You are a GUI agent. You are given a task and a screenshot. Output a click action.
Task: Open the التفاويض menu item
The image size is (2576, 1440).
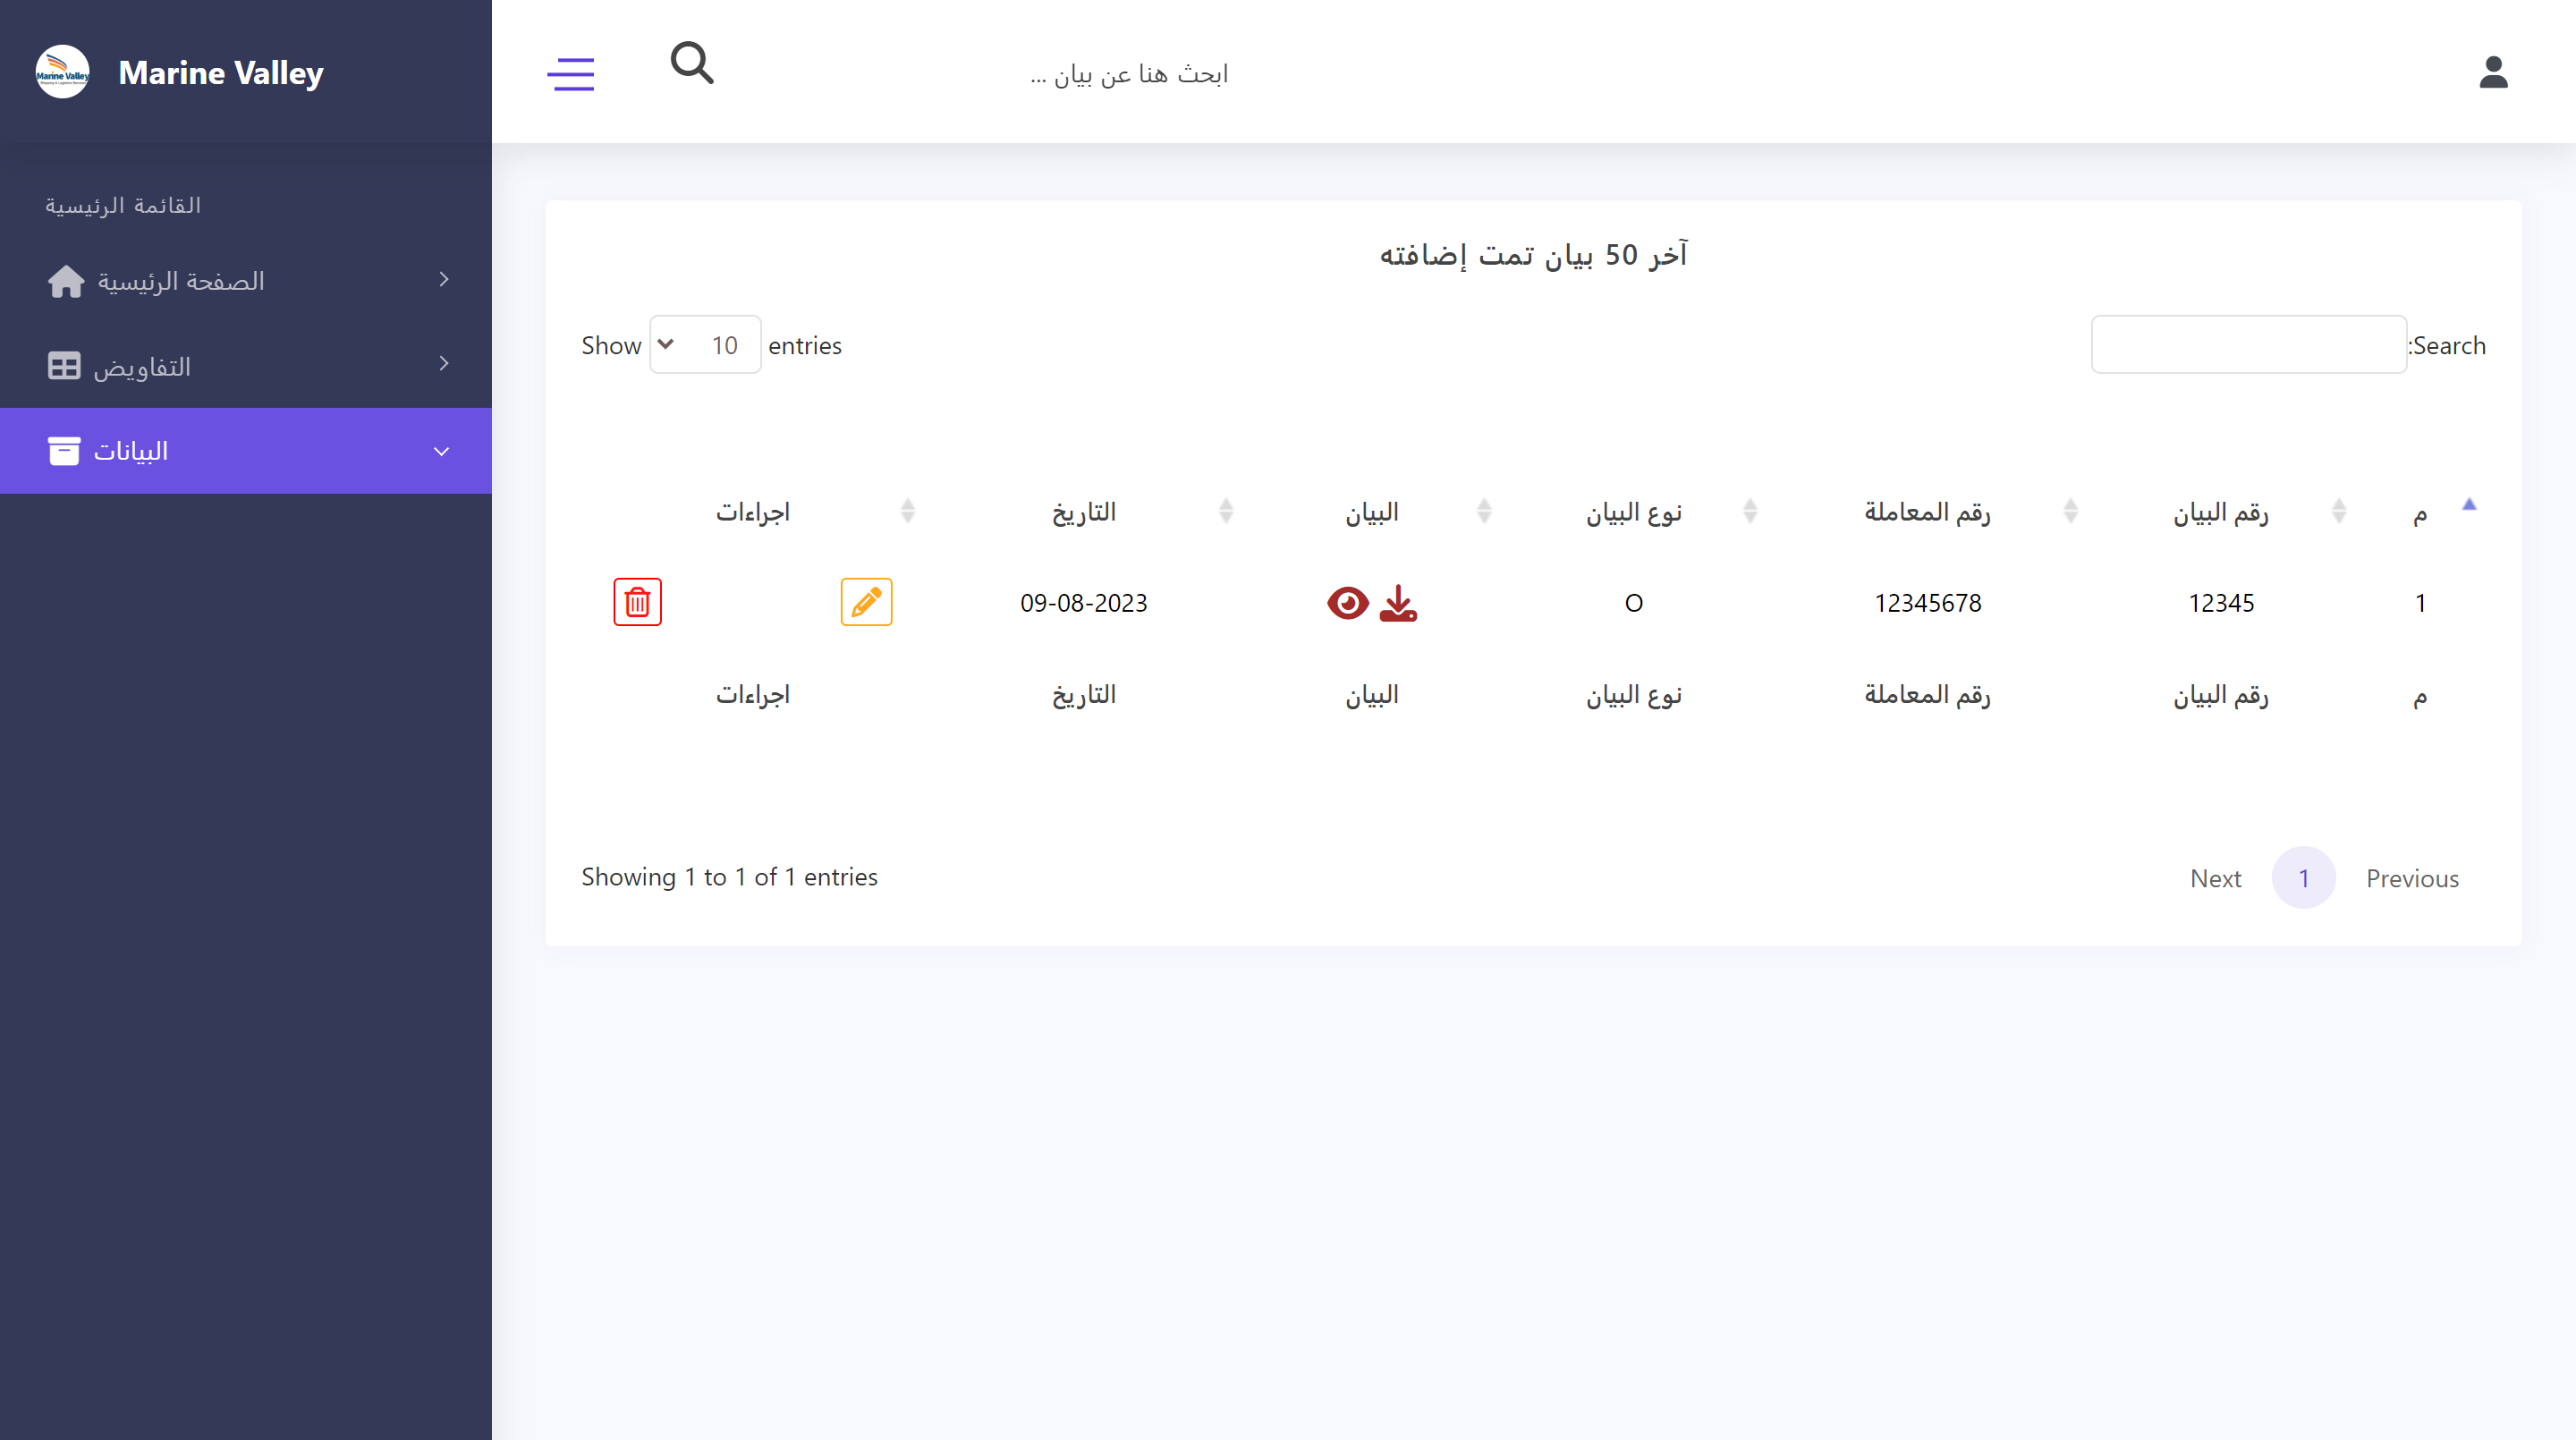tap(147, 366)
